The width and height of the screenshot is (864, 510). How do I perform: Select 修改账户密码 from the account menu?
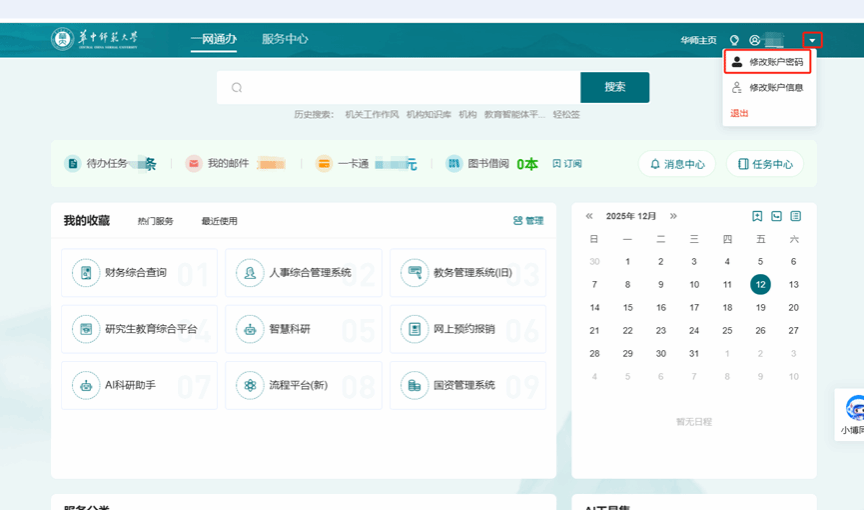click(767, 62)
